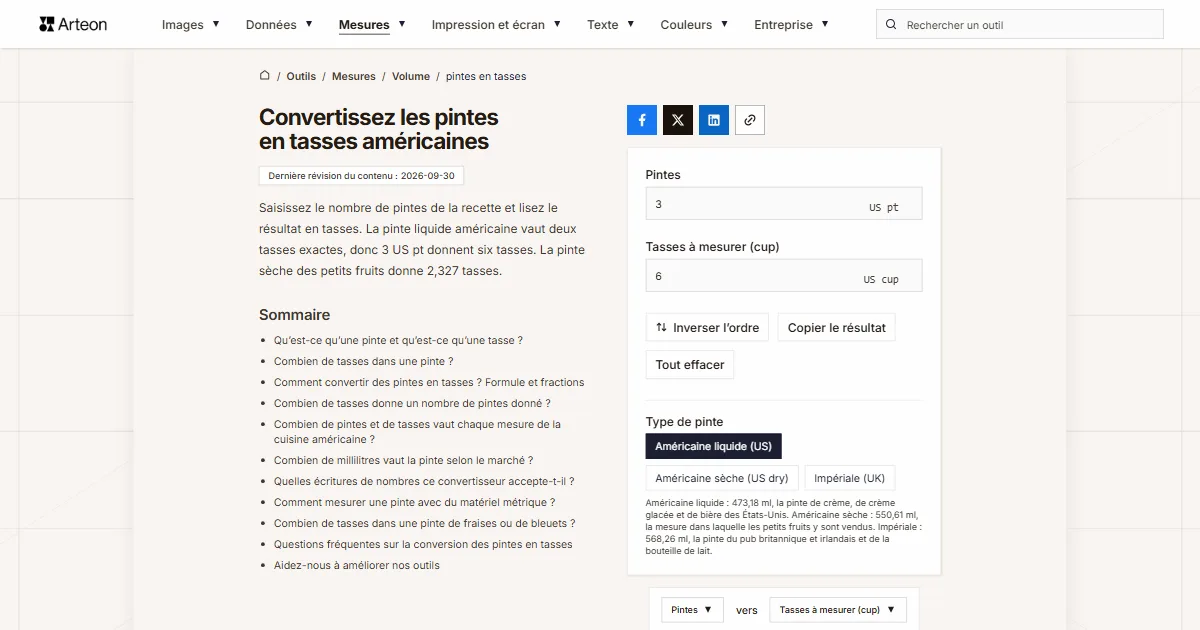
Task: Click Tout effacer button
Action: (x=690, y=365)
